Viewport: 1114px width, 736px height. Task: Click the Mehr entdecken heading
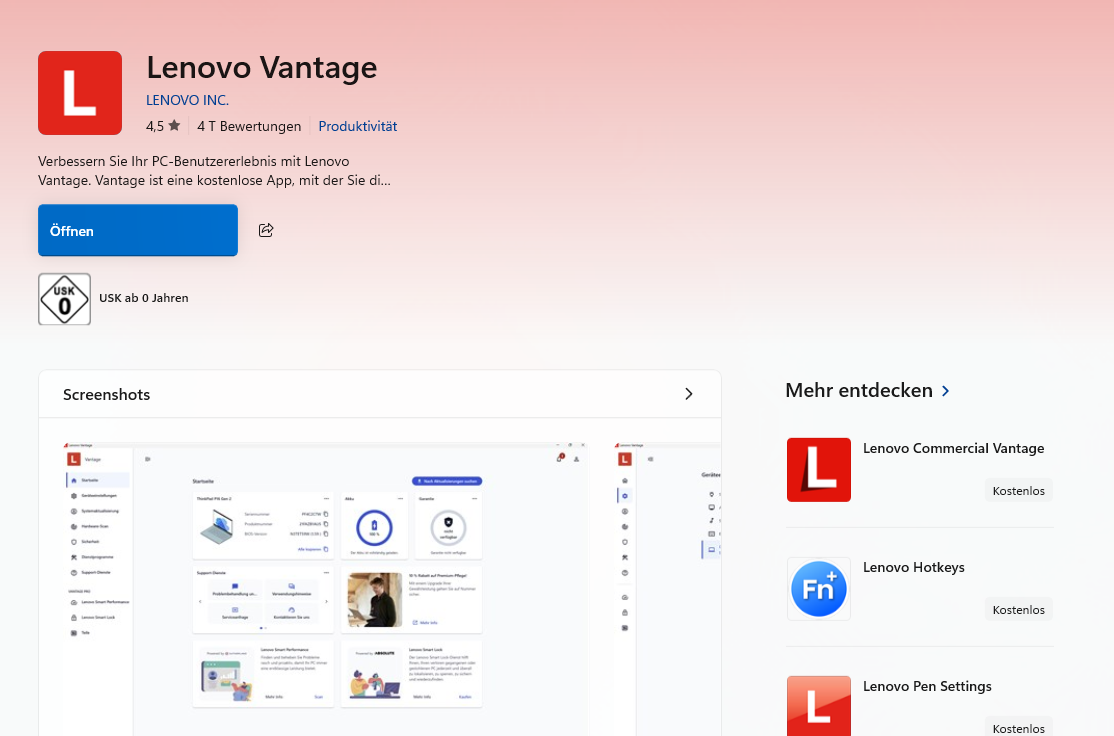pyautogui.click(x=859, y=391)
